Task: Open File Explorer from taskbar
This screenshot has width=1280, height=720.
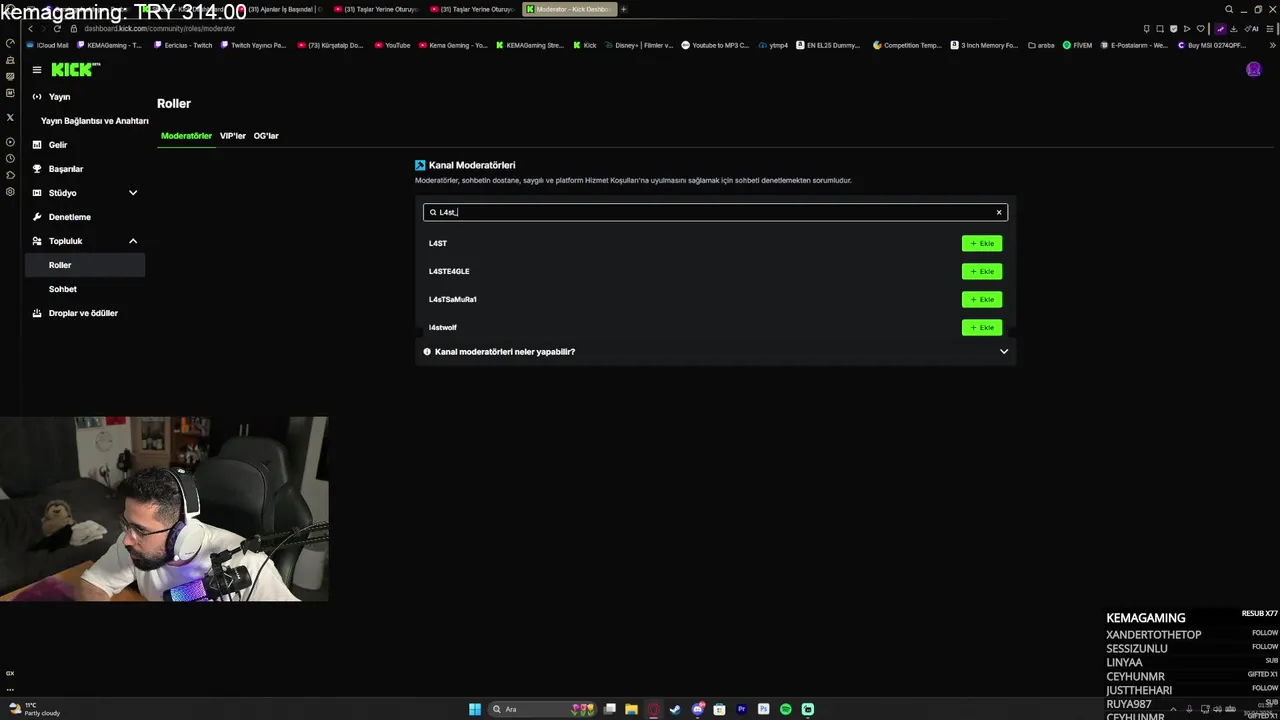Action: (x=631, y=709)
